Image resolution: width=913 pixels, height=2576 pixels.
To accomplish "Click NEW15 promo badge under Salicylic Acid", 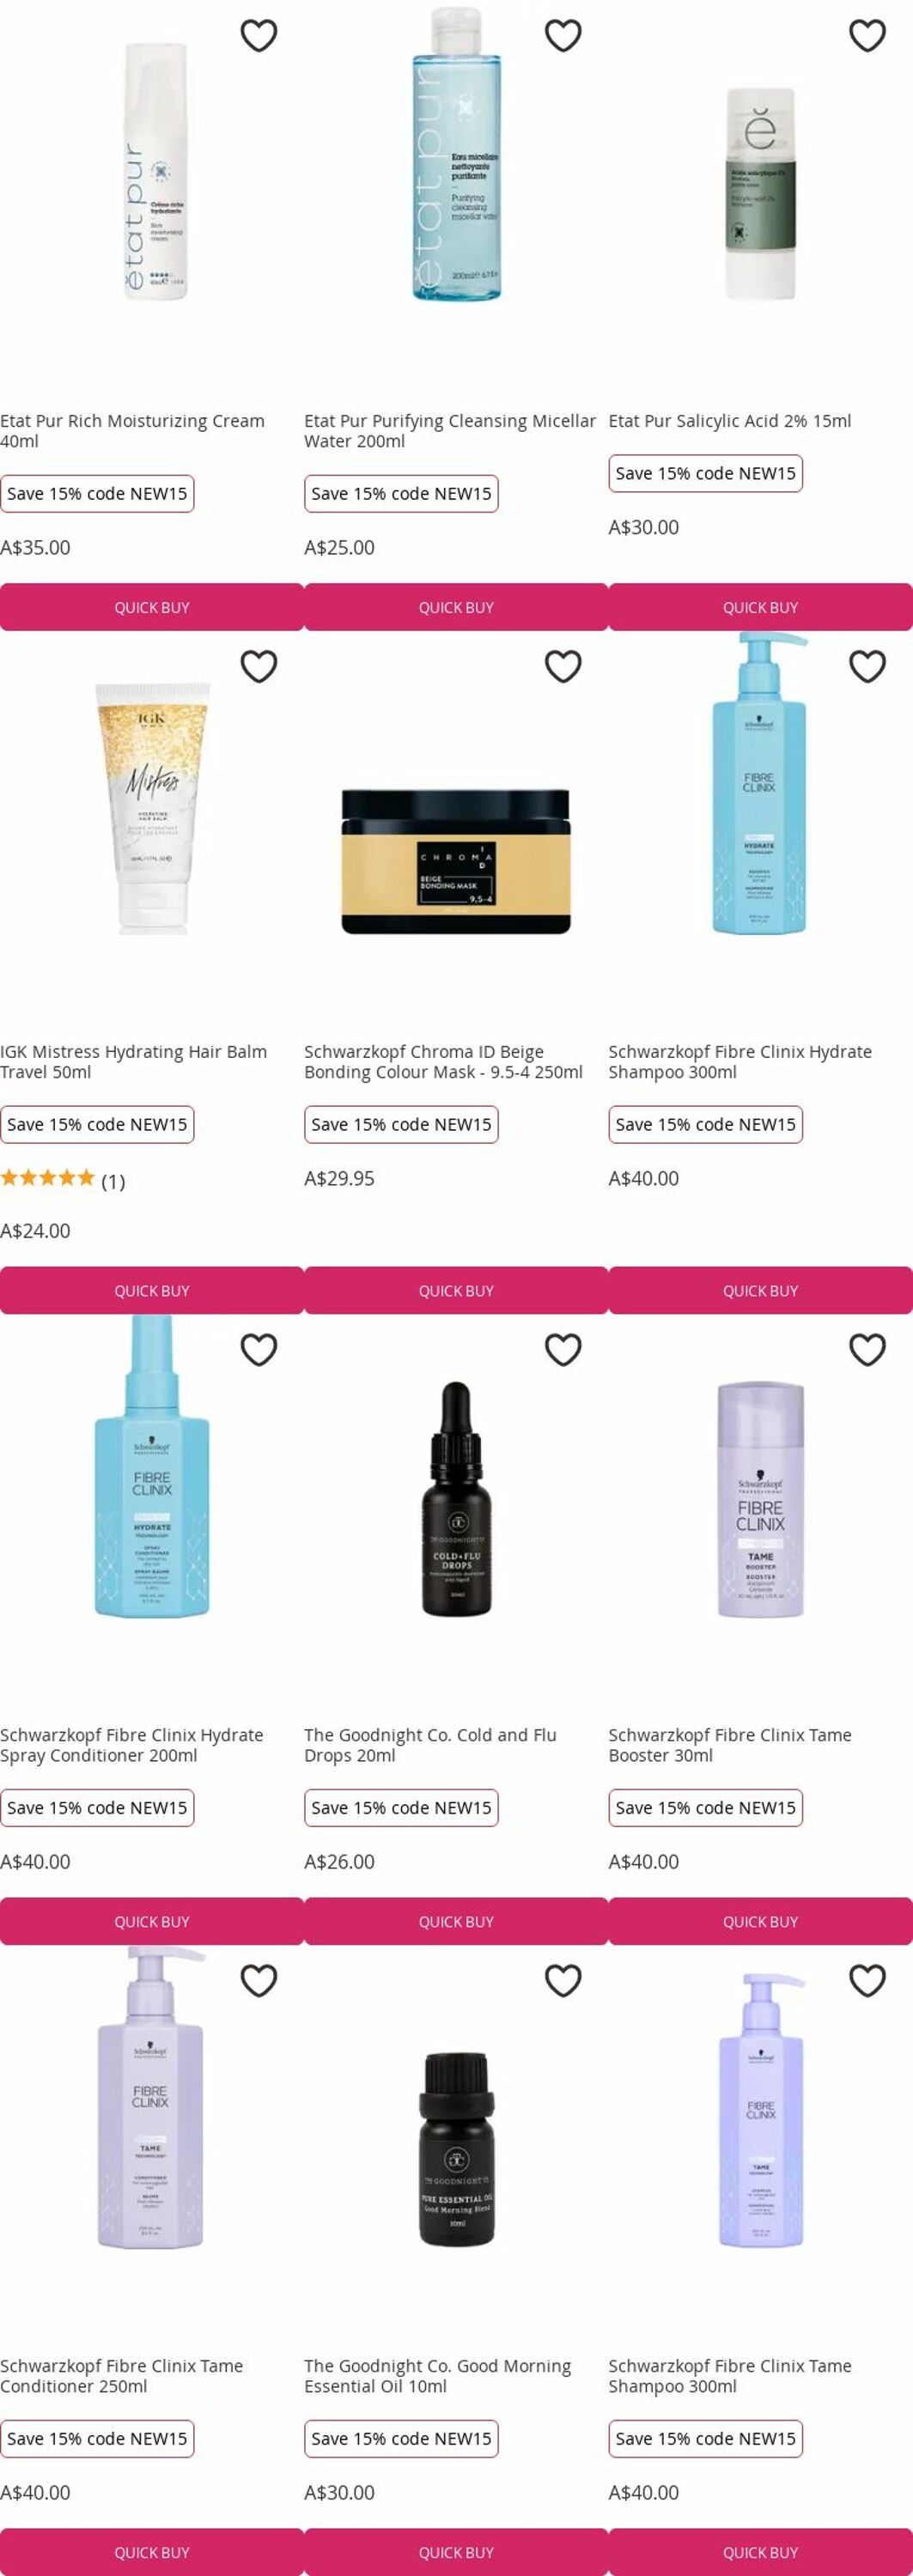I will coord(705,474).
